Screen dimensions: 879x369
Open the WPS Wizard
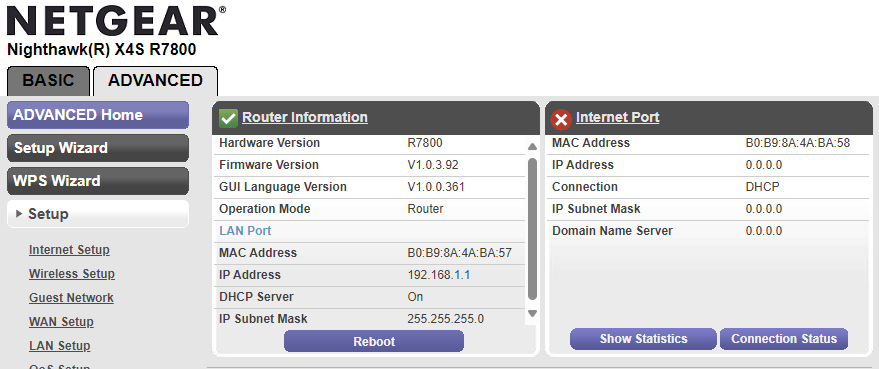[x=98, y=181]
